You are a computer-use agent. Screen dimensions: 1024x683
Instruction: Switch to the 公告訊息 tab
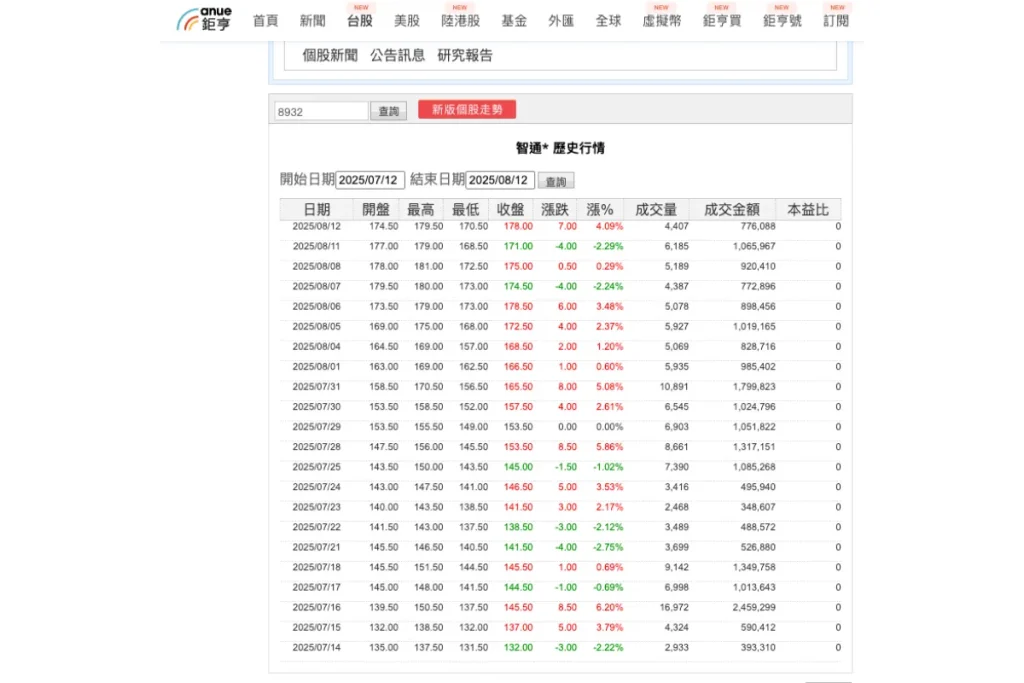point(397,56)
